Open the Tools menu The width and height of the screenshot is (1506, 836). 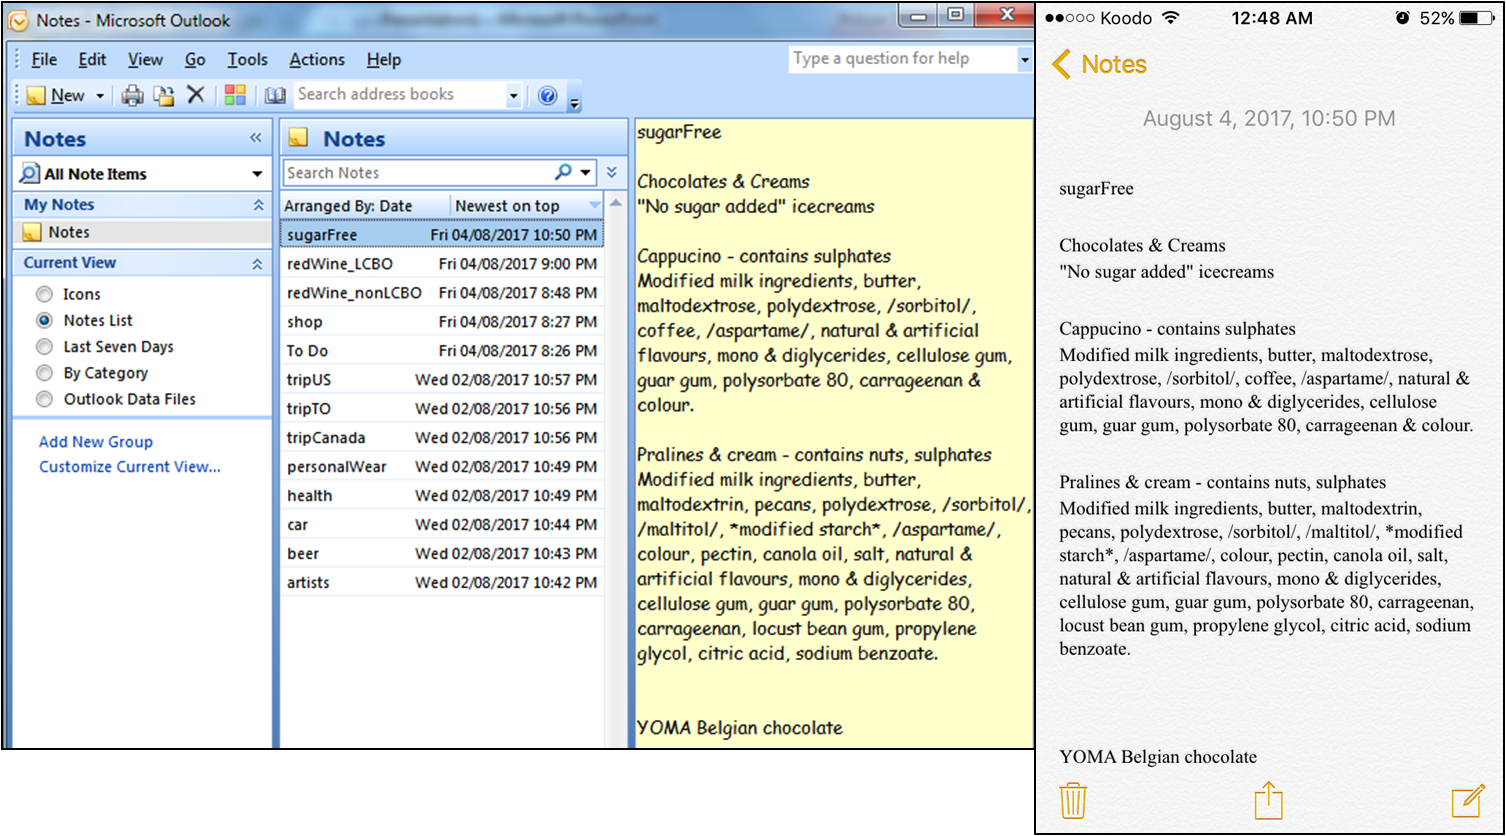click(x=247, y=60)
